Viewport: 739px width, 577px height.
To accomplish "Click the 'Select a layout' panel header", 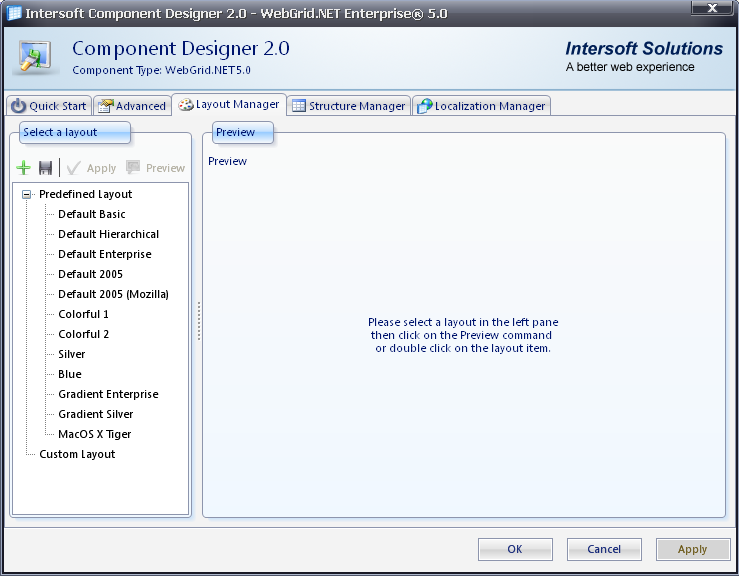I will point(74,132).
